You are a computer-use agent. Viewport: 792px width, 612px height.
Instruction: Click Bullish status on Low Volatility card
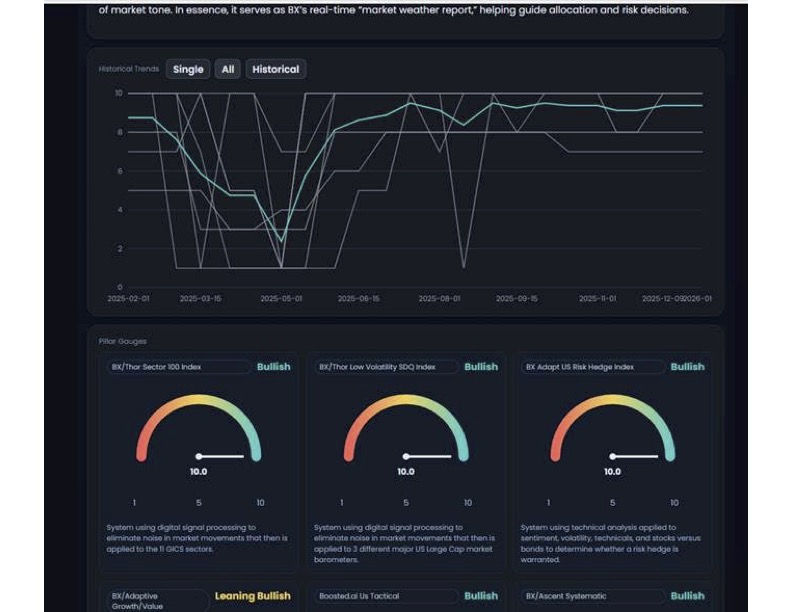tap(481, 367)
